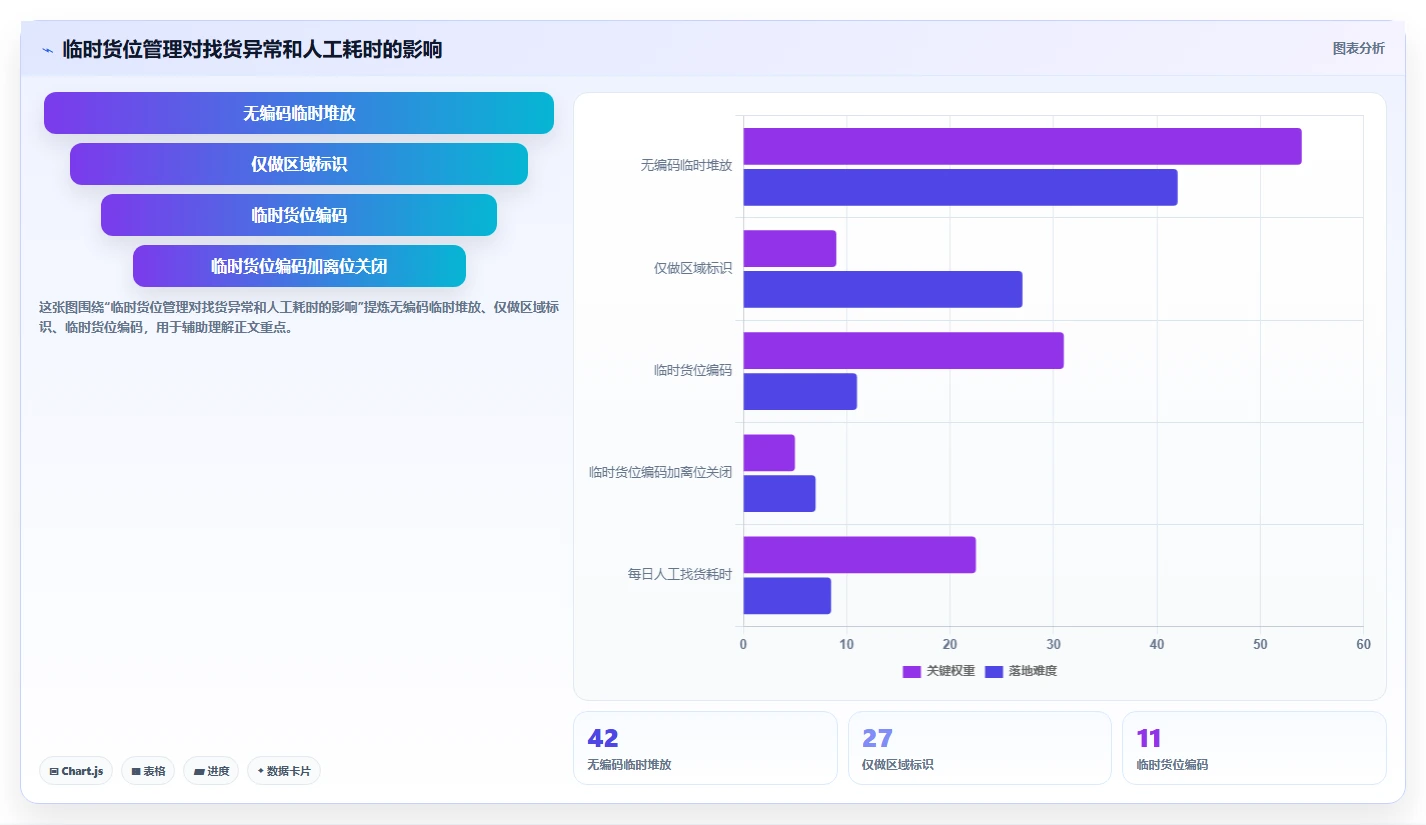Click 临时货位编码 caption in the stat card
The height and width of the screenshot is (825, 1426).
click(x=1172, y=765)
